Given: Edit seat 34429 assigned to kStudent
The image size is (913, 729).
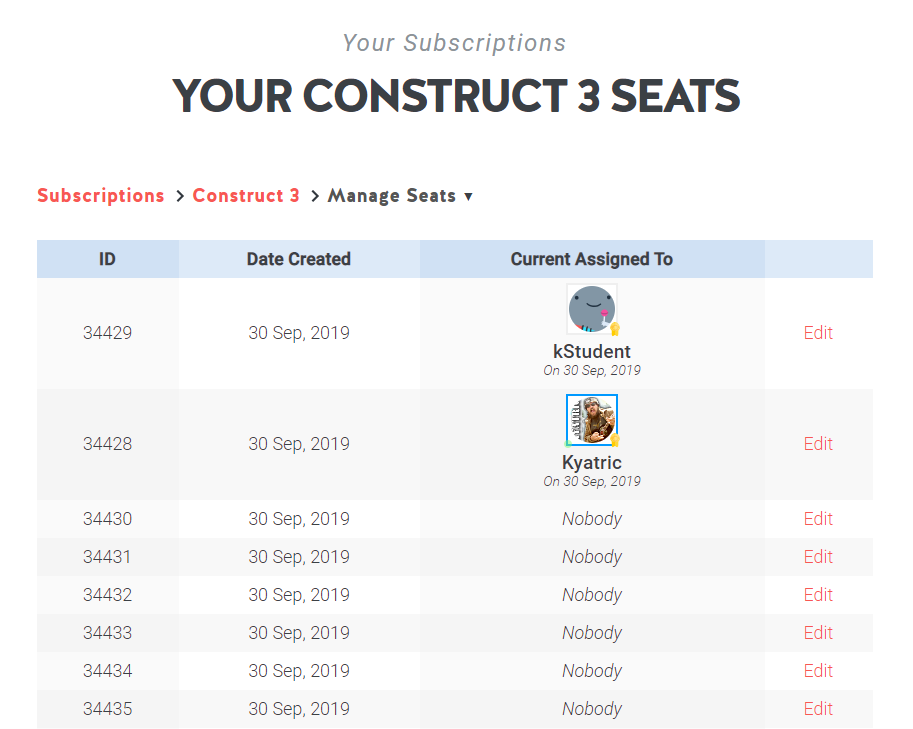Looking at the screenshot, I should tap(818, 333).
